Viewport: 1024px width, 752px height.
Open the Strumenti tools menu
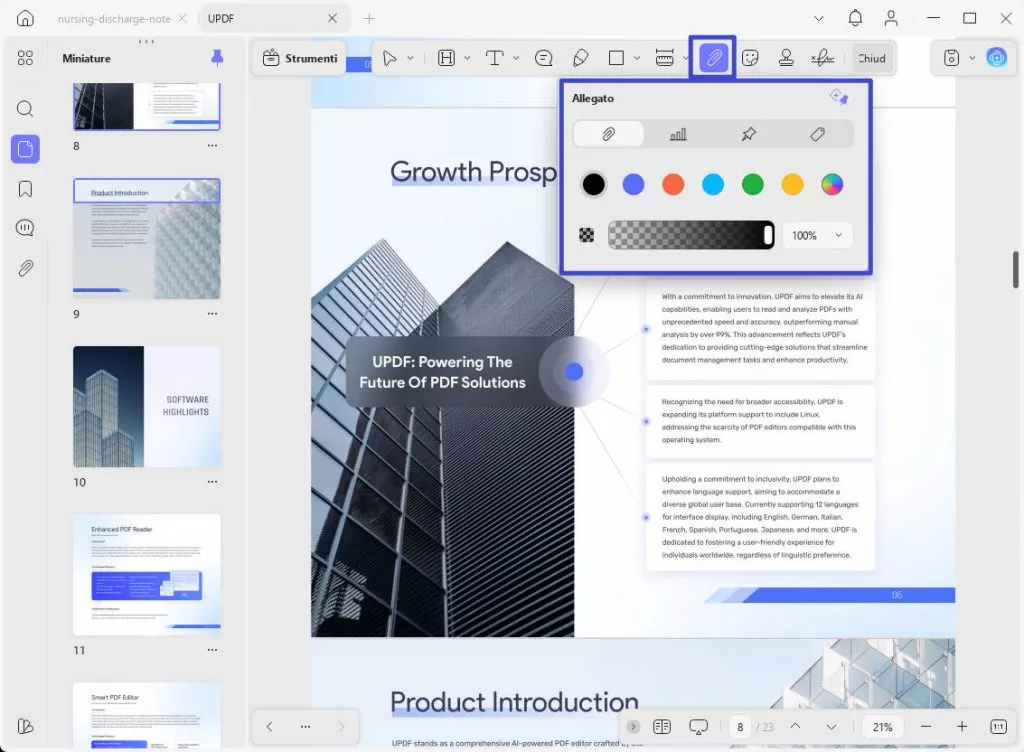point(300,58)
